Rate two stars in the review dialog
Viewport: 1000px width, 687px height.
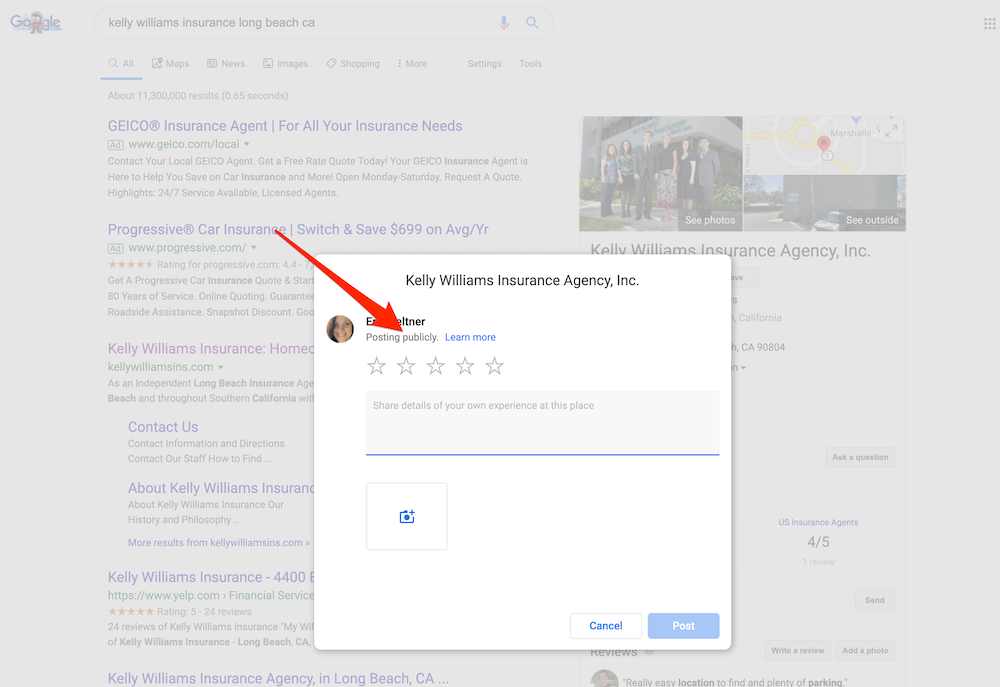[x=406, y=366]
